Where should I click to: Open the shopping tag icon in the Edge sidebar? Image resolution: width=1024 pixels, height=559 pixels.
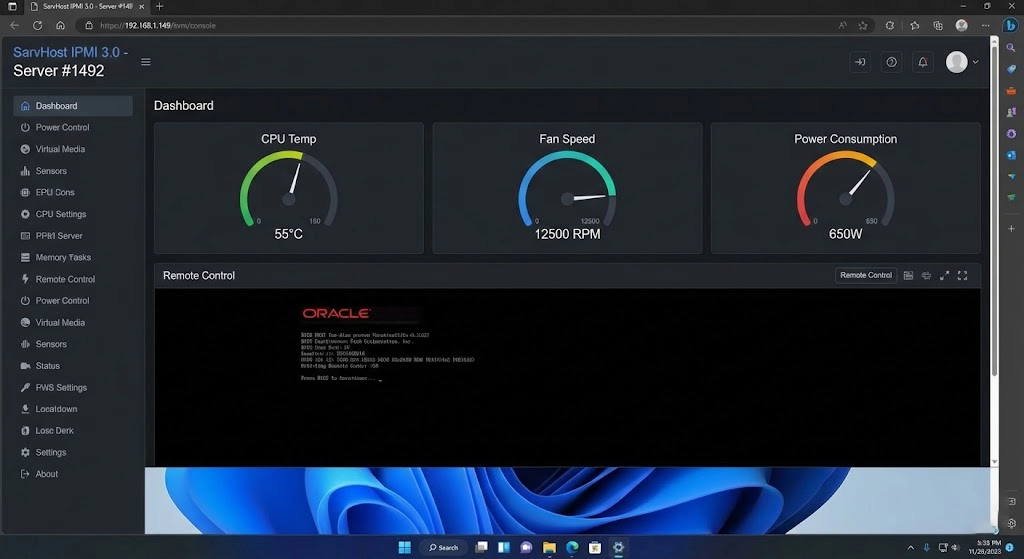pos(1011,69)
